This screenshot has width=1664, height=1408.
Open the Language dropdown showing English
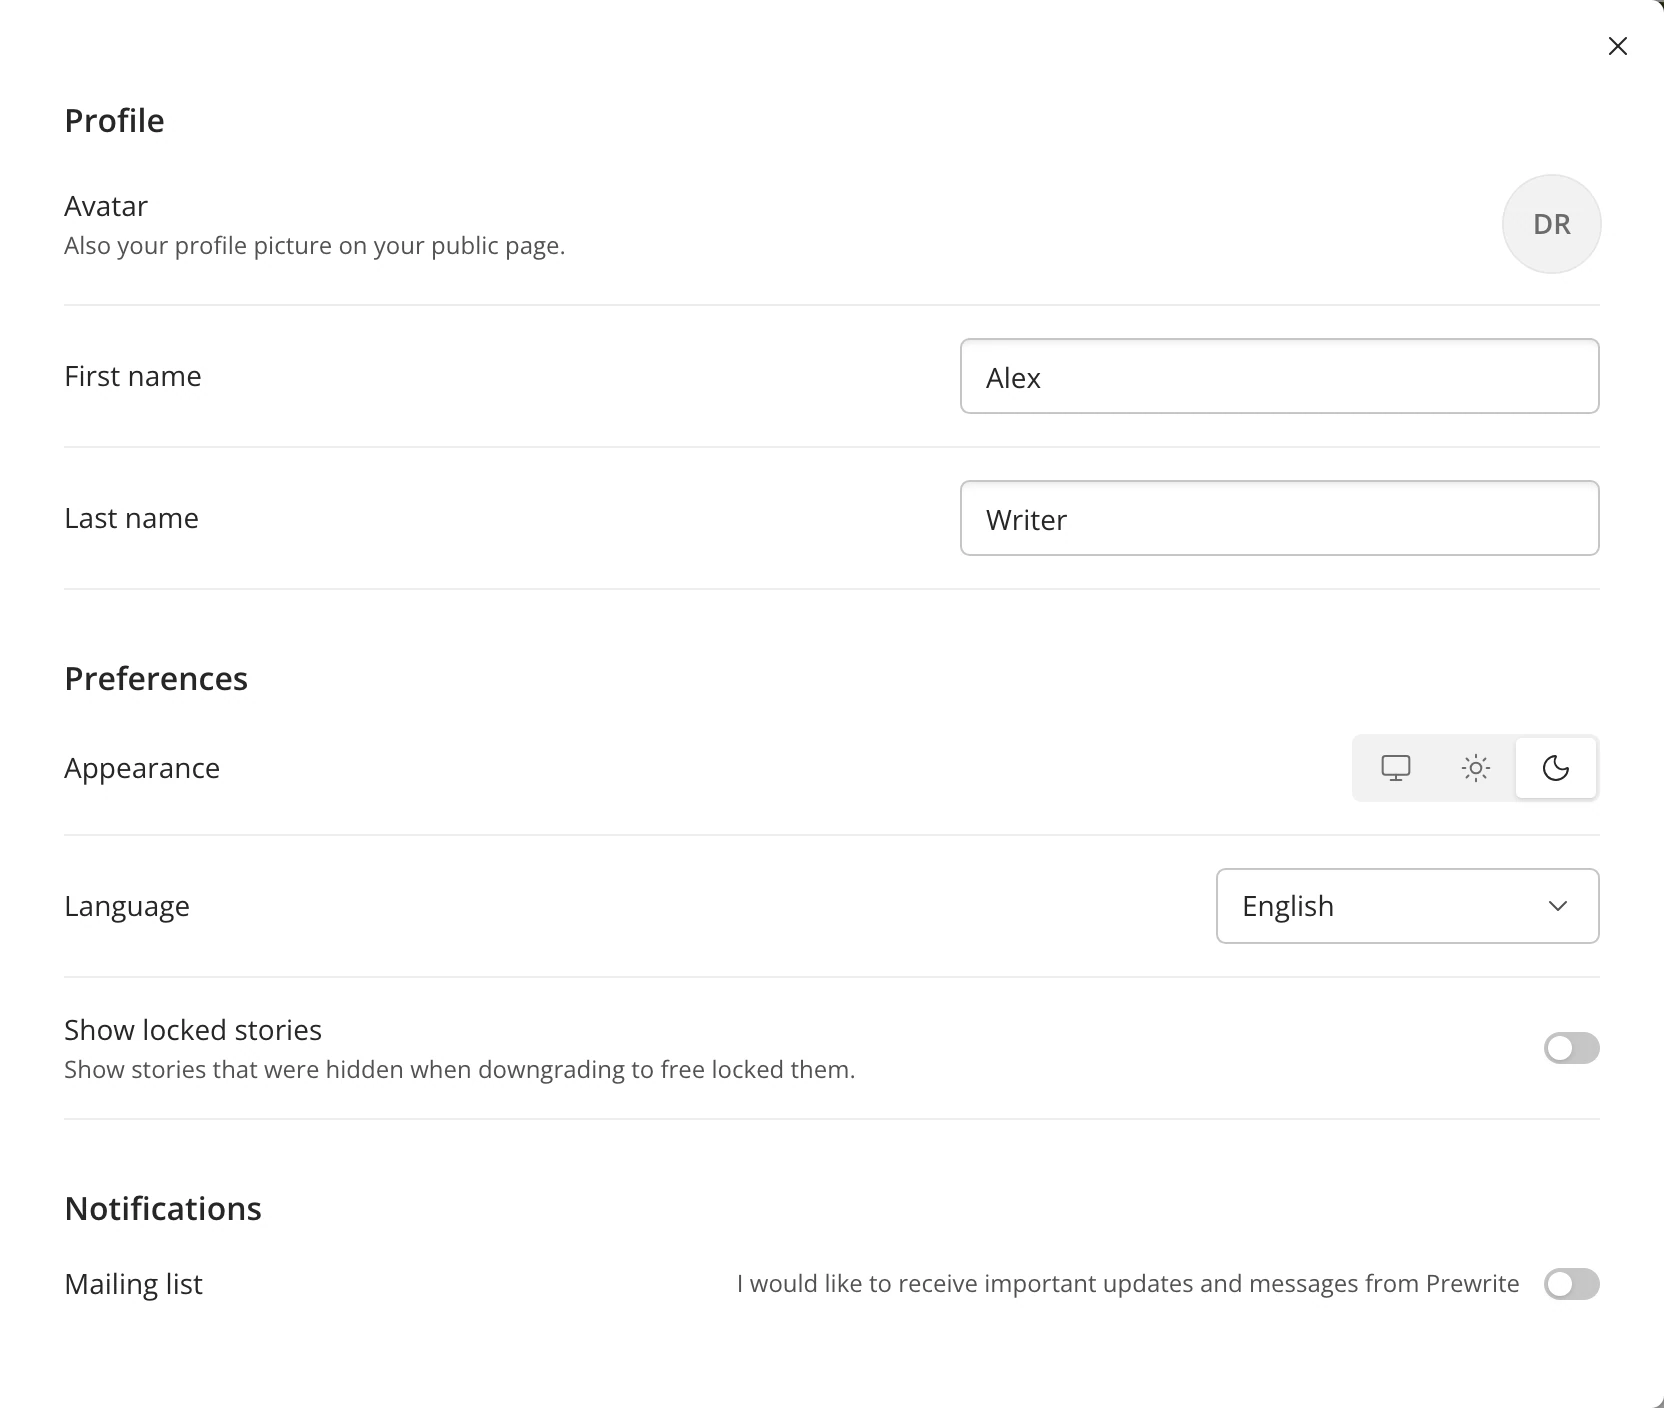1408,906
